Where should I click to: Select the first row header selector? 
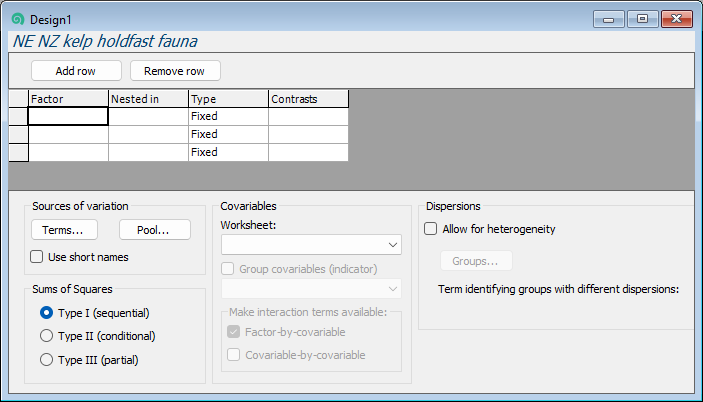tap(18, 116)
